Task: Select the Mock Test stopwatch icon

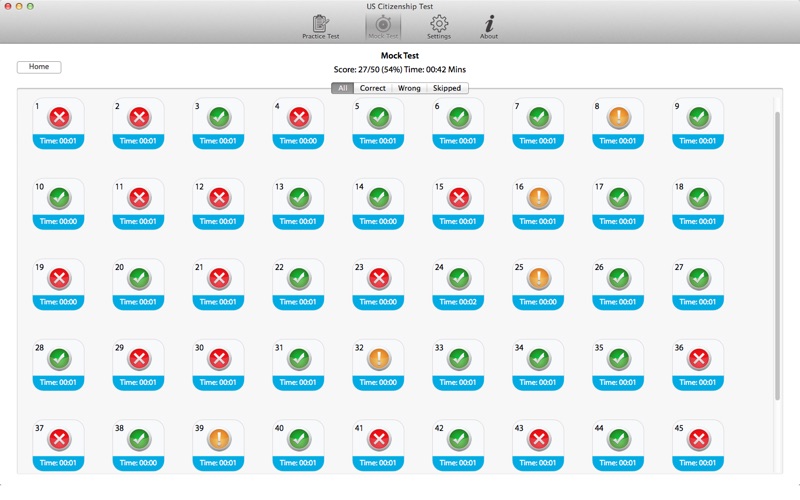Action: [x=383, y=27]
